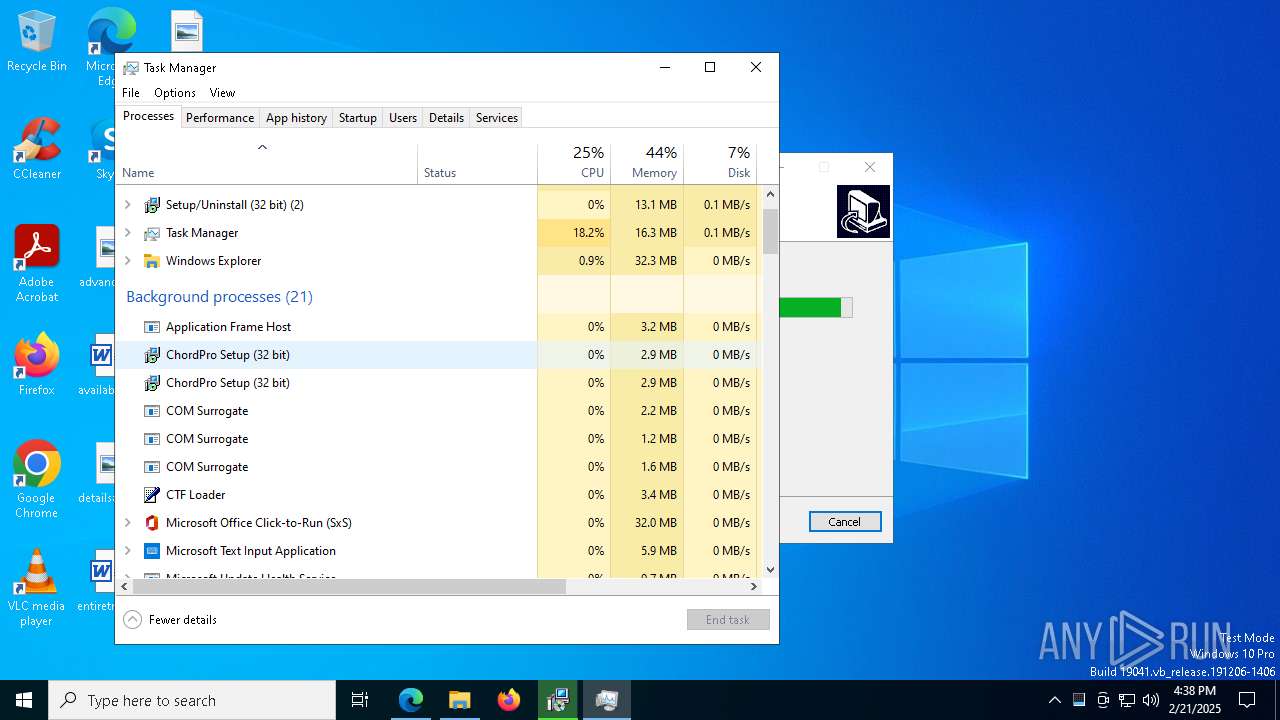Open the volume tray icon
1280x720 pixels.
coord(1151,700)
